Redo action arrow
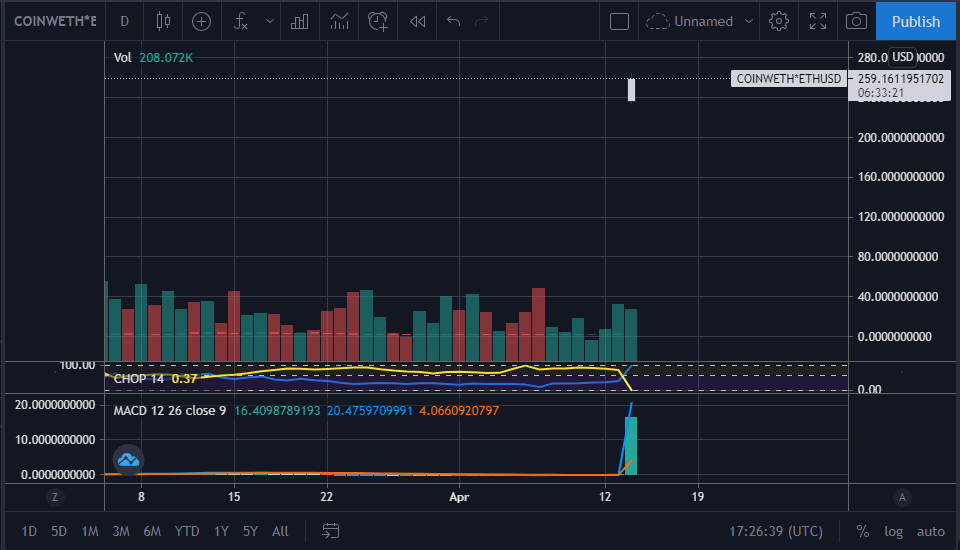This screenshot has width=960, height=550. tap(482, 21)
